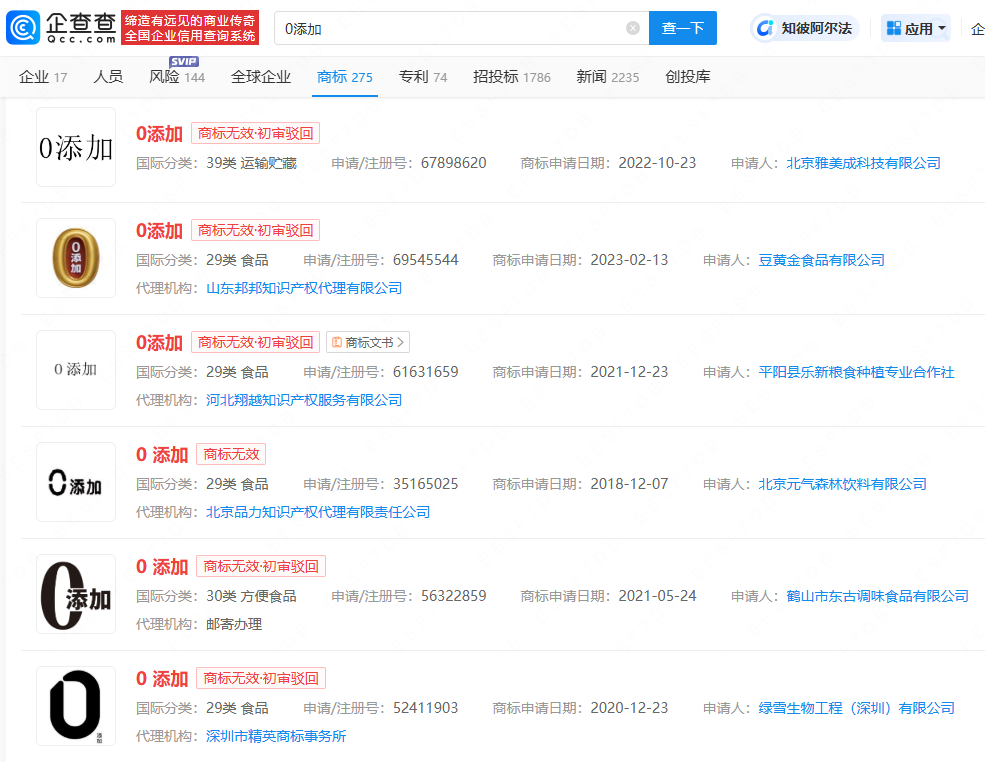Open applicant 北京元气森林饮料有限公司
The width and height of the screenshot is (985, 762).
(x=842, y=484)
